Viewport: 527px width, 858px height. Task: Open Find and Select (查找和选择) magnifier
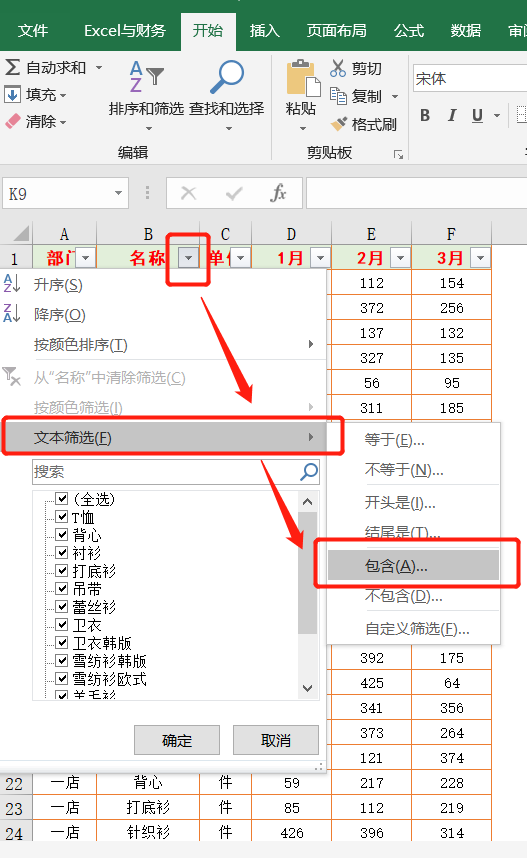click(227, 96)
